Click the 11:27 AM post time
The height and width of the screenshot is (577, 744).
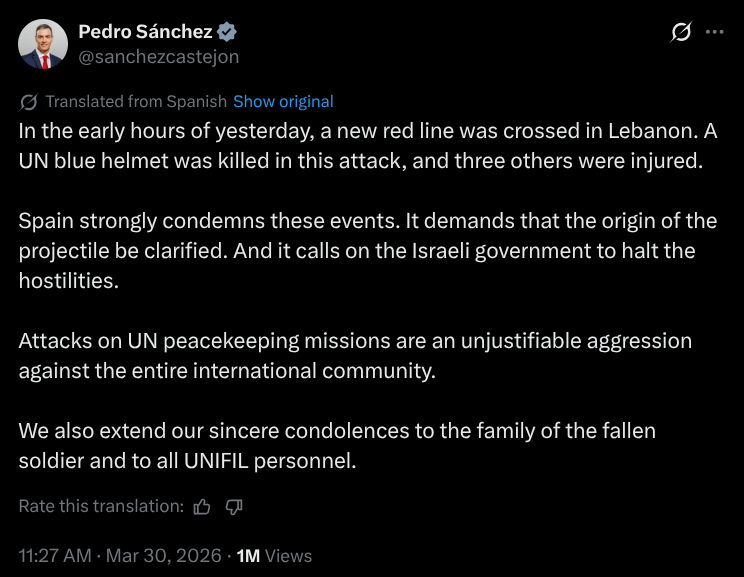(x=57, y=556)
